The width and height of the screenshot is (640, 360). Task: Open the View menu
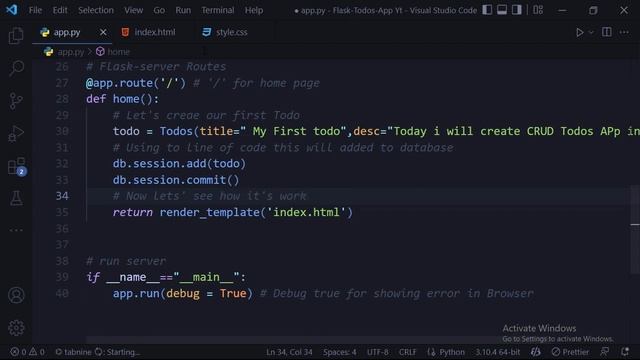133,10
